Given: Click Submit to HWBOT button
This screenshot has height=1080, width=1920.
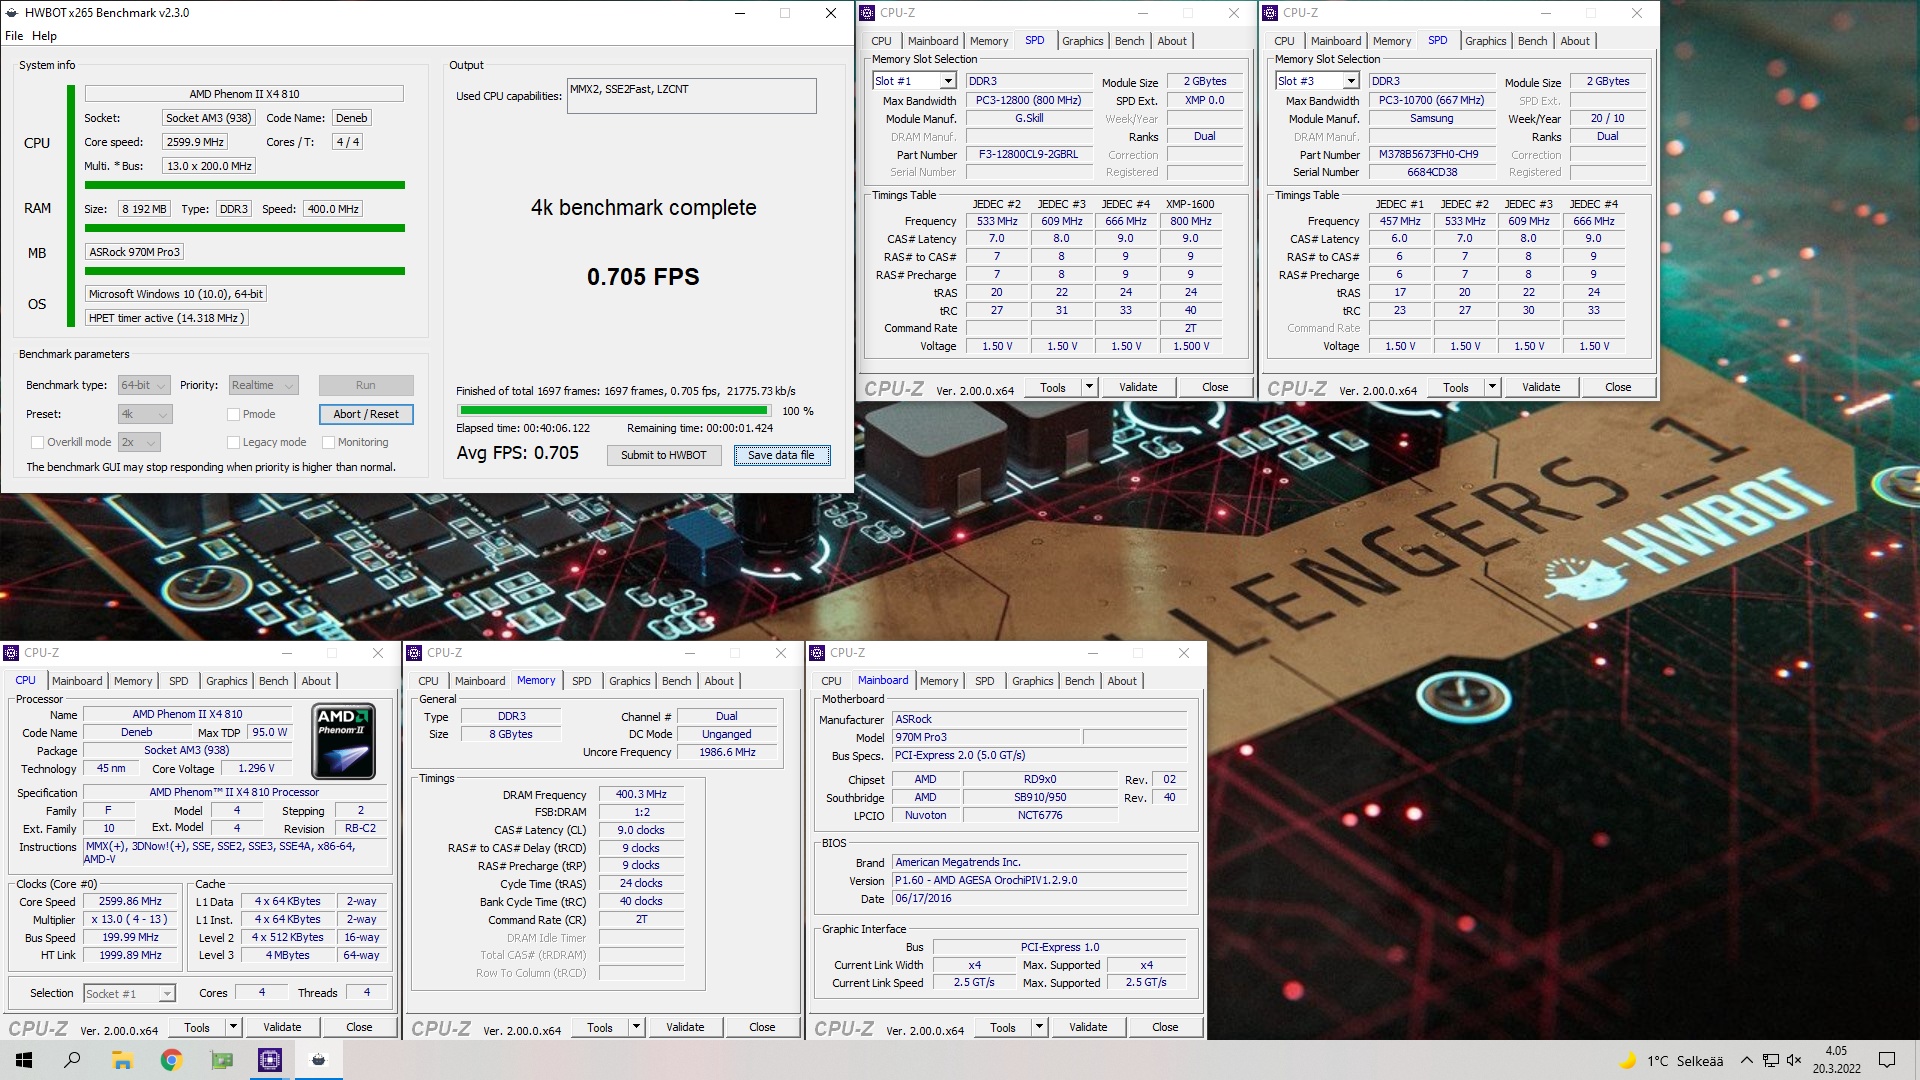Looking at the screenshot, I should pyautogui.click(x=663, y=455).
